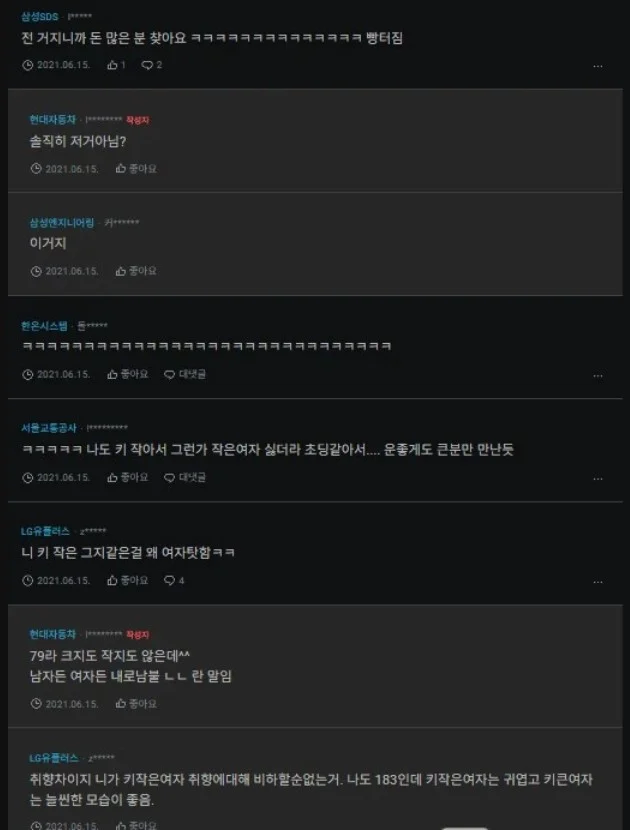Viewport: 630px width, 830px height.
Task: Open the 한온시스템 company name link
Action: 44,326
